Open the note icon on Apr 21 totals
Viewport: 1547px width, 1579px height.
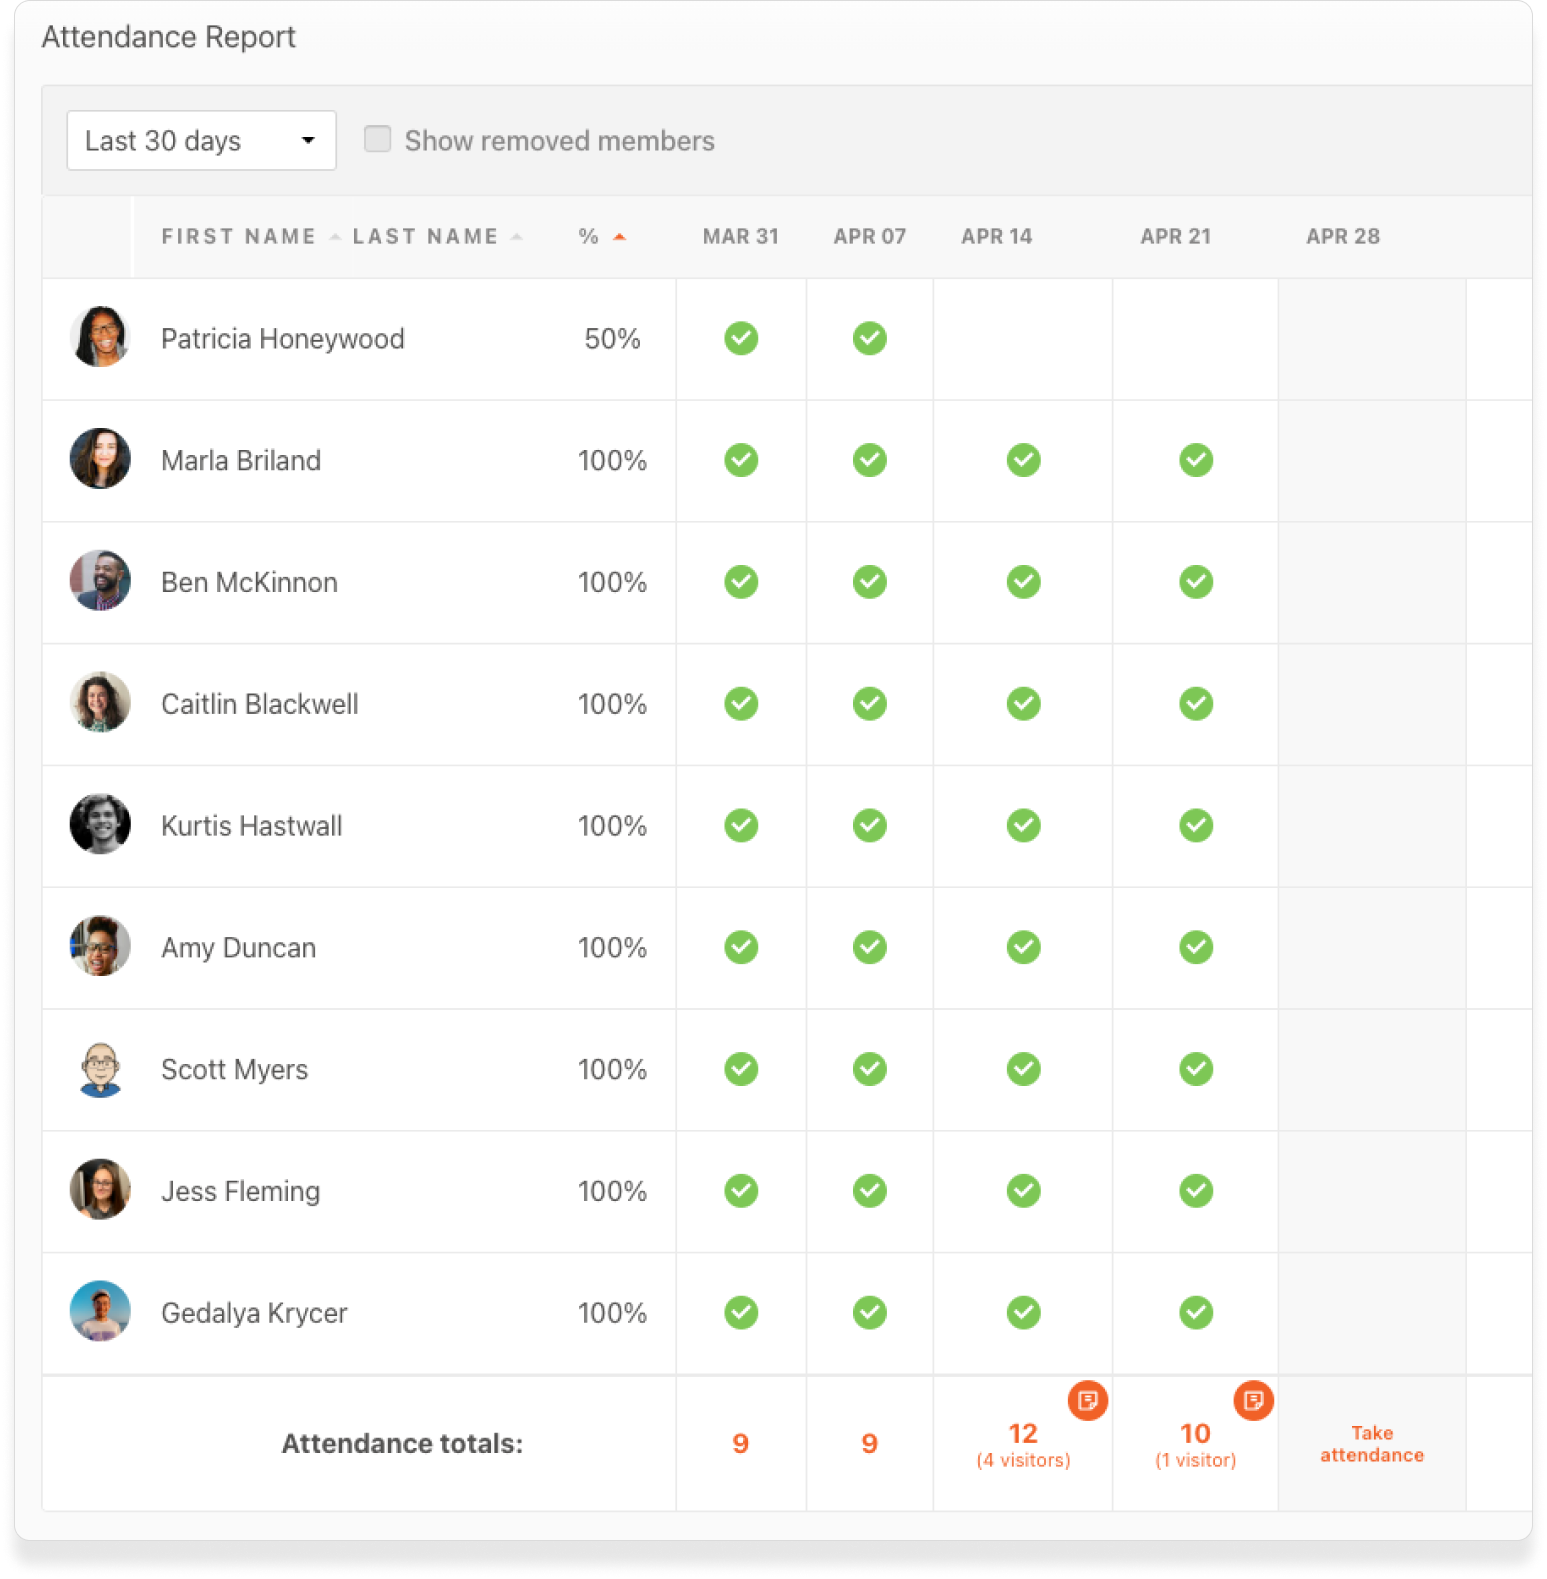pos(1253,1402)
